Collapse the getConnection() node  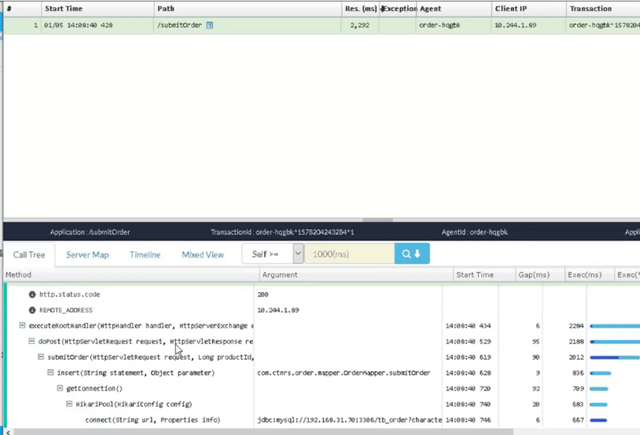(60, 388)
